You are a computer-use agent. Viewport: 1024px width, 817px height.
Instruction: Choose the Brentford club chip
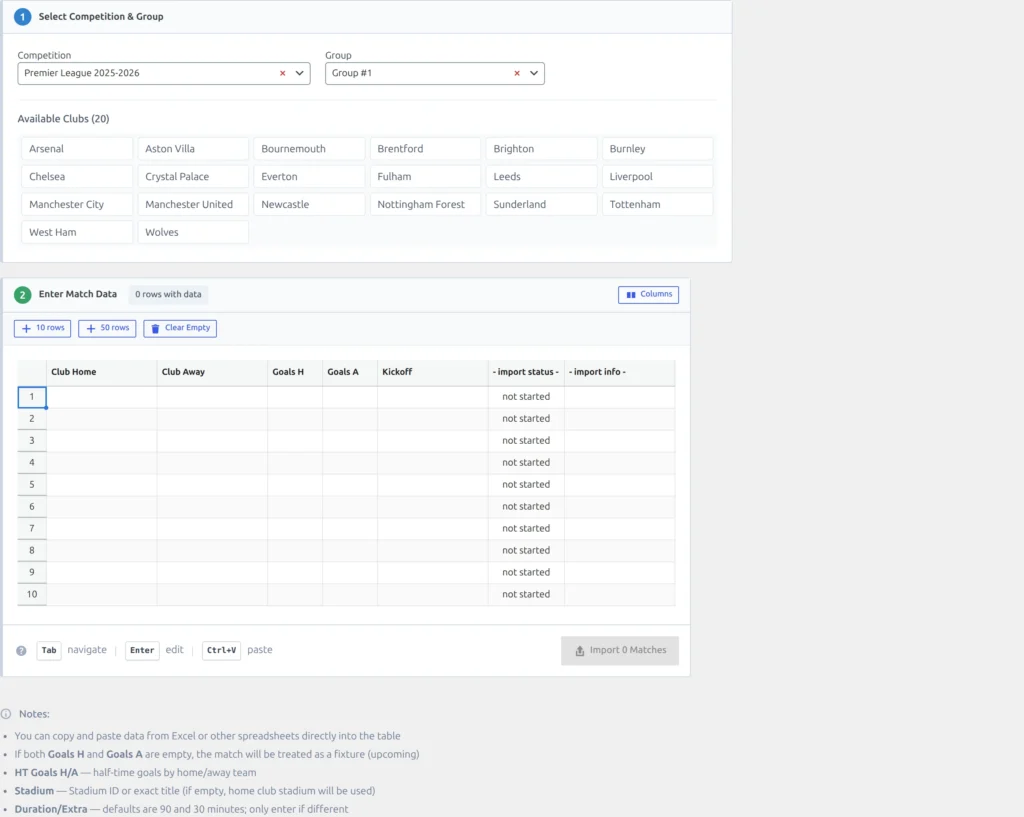[x=426, y=149]
